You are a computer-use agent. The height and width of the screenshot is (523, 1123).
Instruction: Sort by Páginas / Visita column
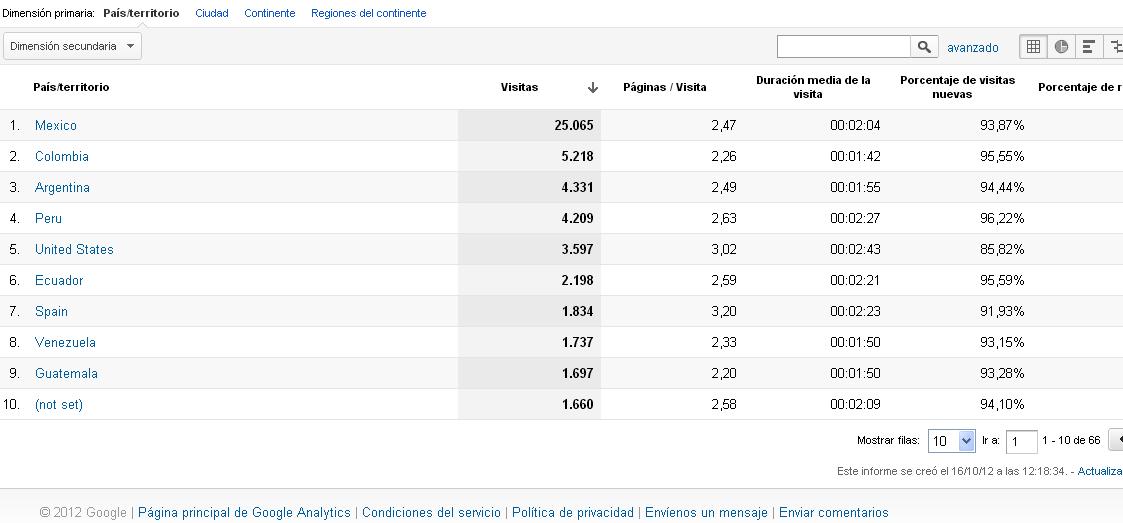pyautogui.click(x=665, y=87)
